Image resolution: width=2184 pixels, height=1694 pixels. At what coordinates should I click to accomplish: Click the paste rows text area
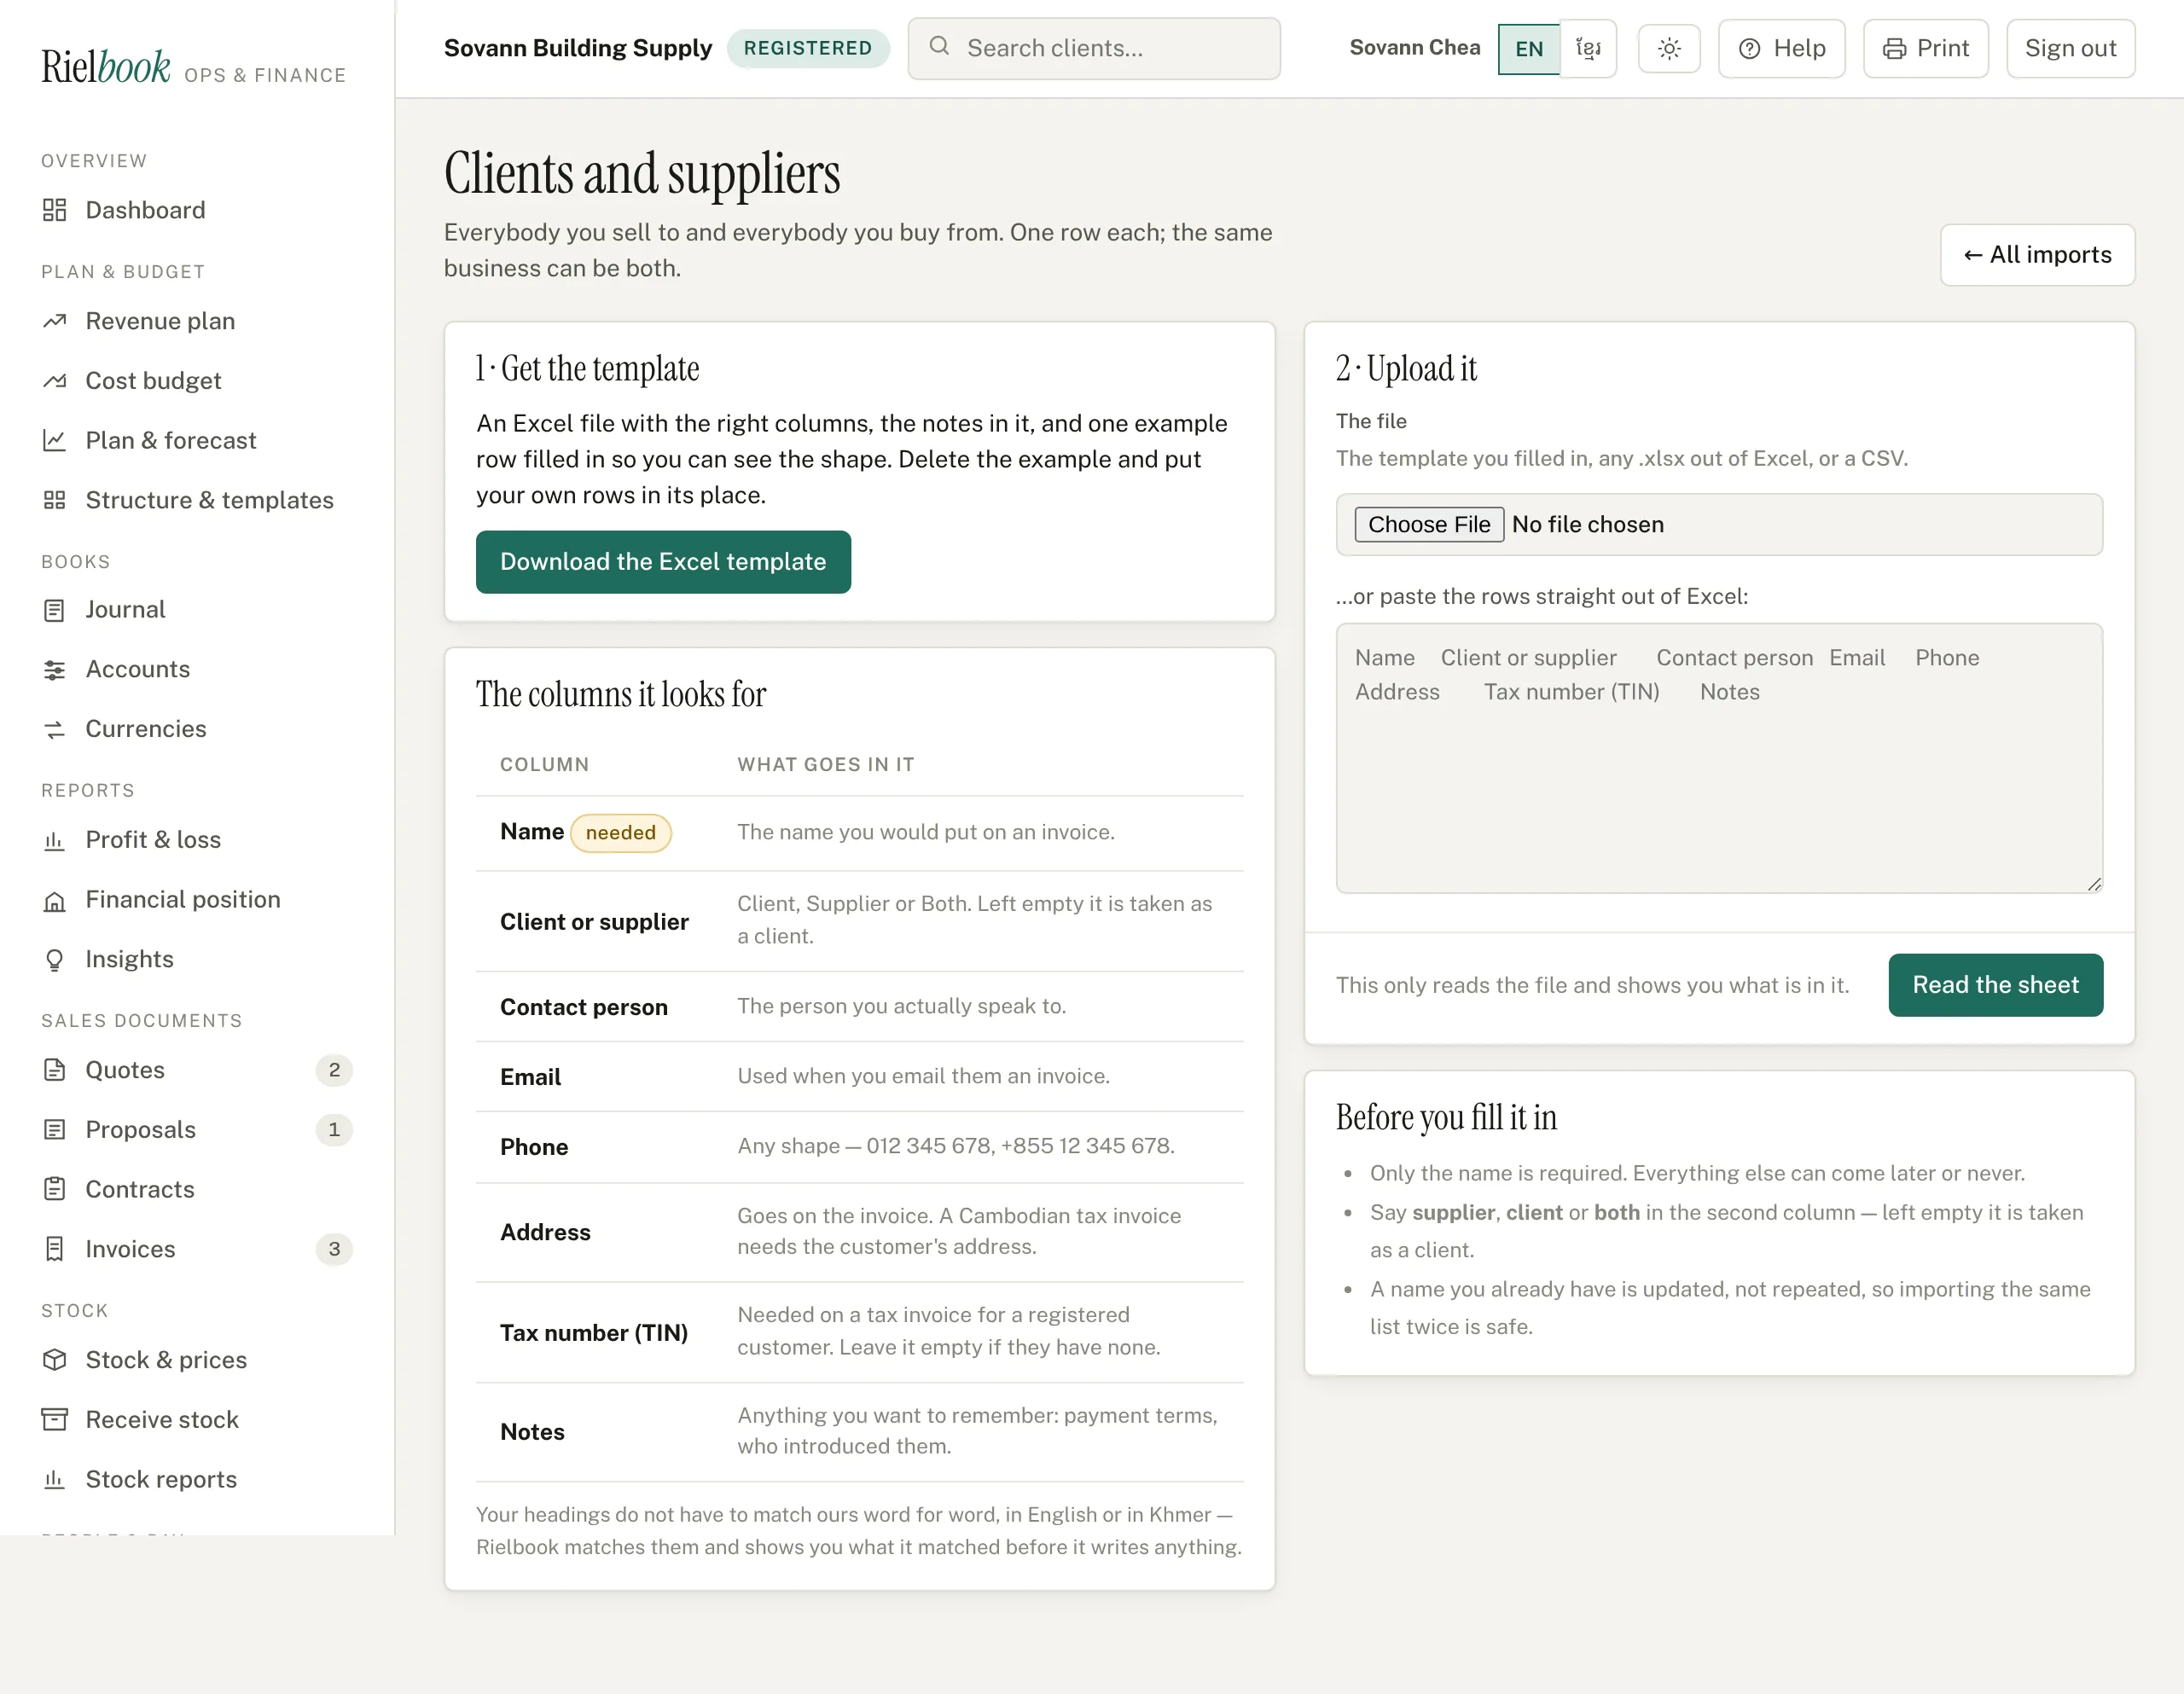[x=1719, y=758]
